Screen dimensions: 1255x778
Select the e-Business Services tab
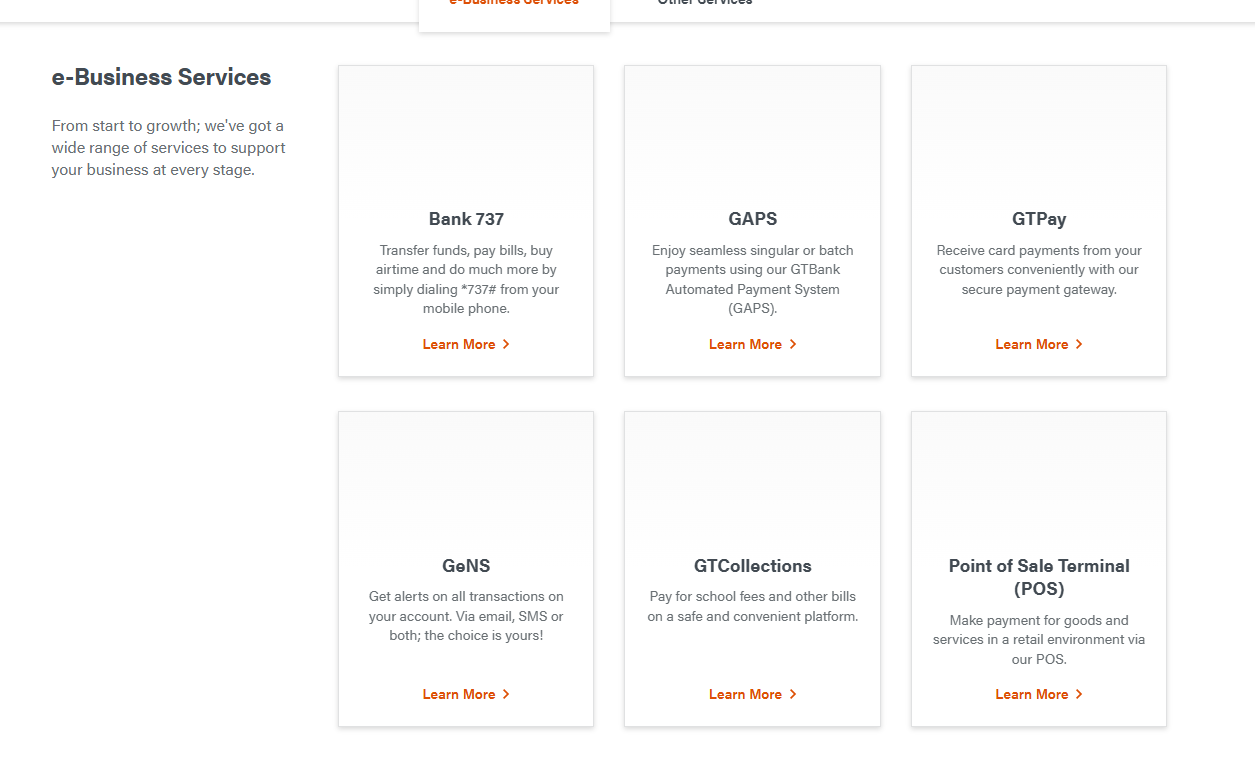514,5
